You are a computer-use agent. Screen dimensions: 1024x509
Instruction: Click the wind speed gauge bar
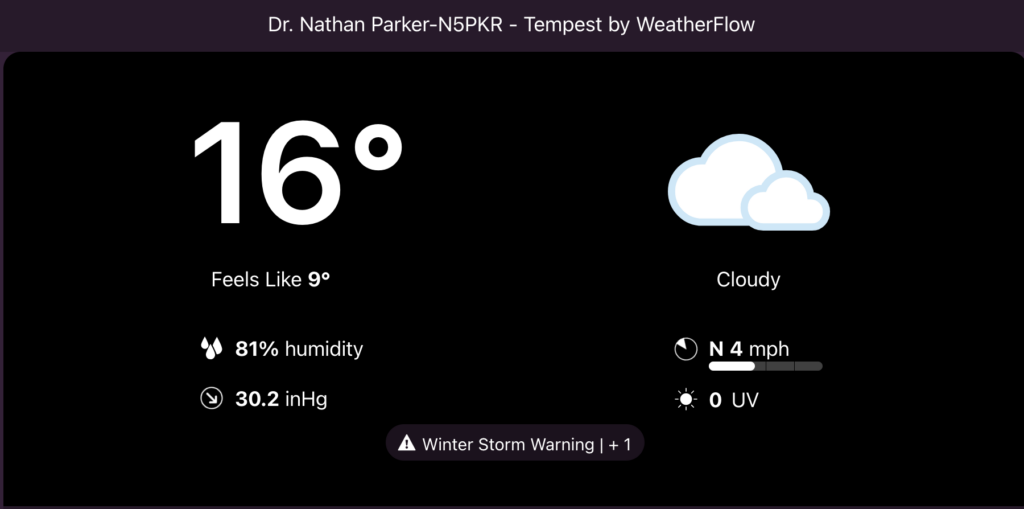click(765, 367)
